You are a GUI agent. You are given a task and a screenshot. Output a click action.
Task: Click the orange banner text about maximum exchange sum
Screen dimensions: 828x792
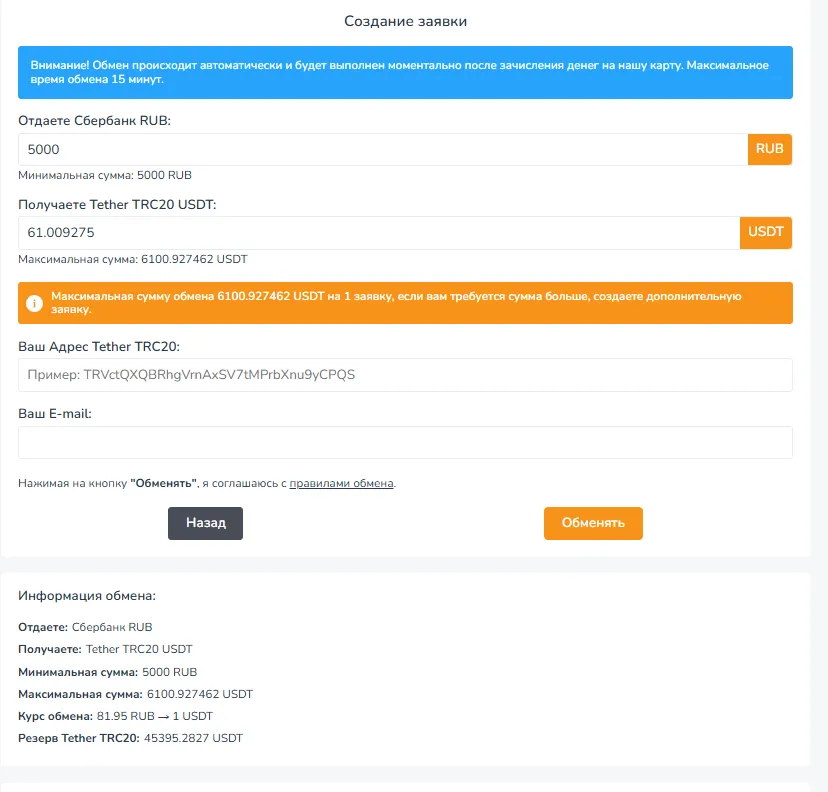click(396, 303)
